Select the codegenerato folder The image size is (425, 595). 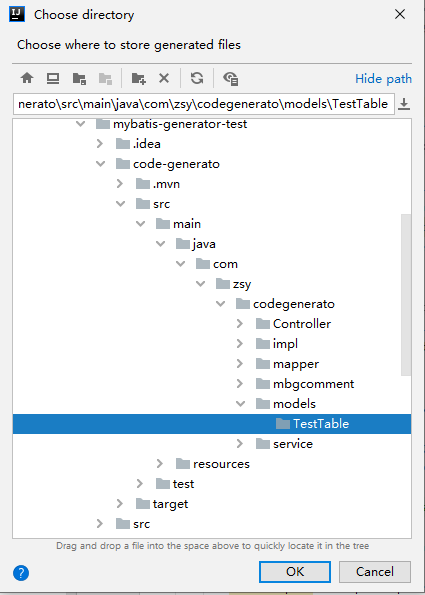point(285,304)
